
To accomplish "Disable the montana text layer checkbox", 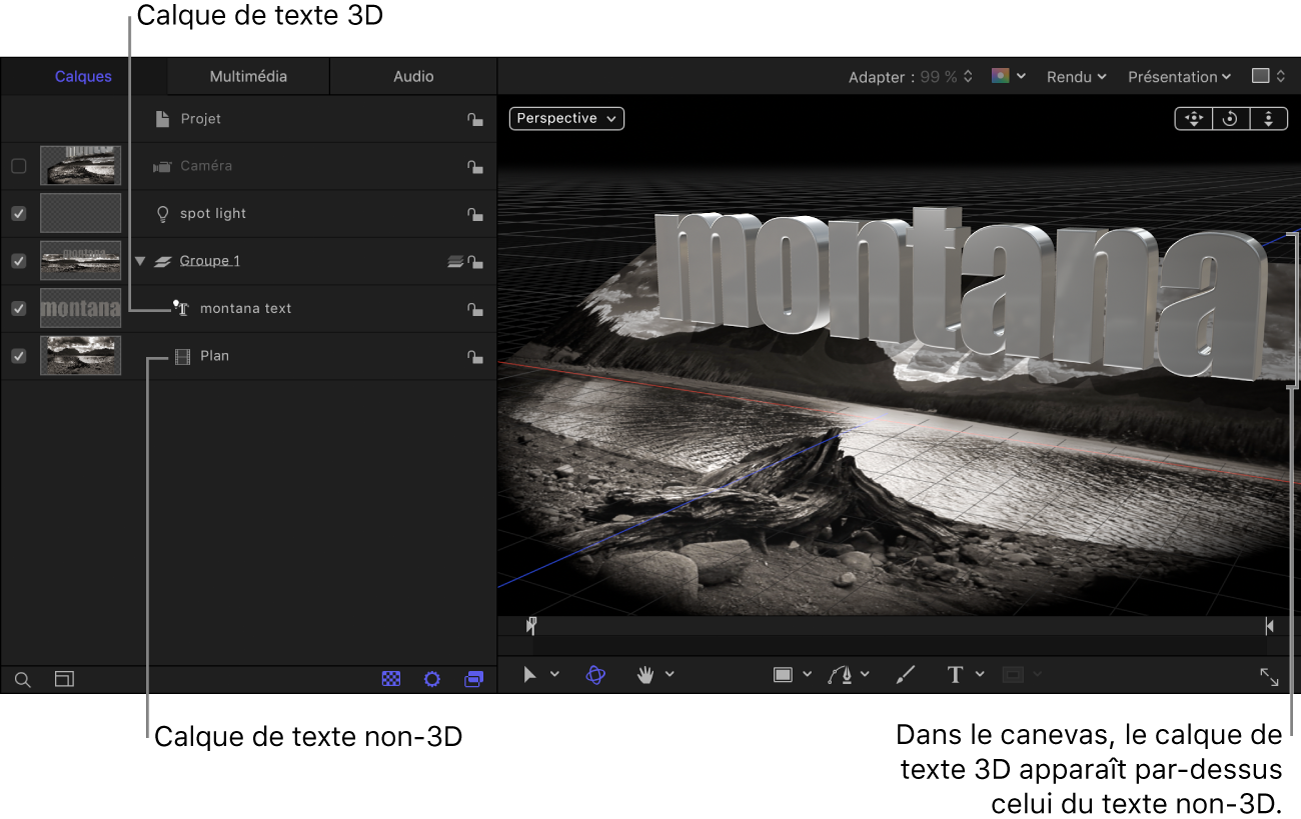I will click(x=18, y=308).
